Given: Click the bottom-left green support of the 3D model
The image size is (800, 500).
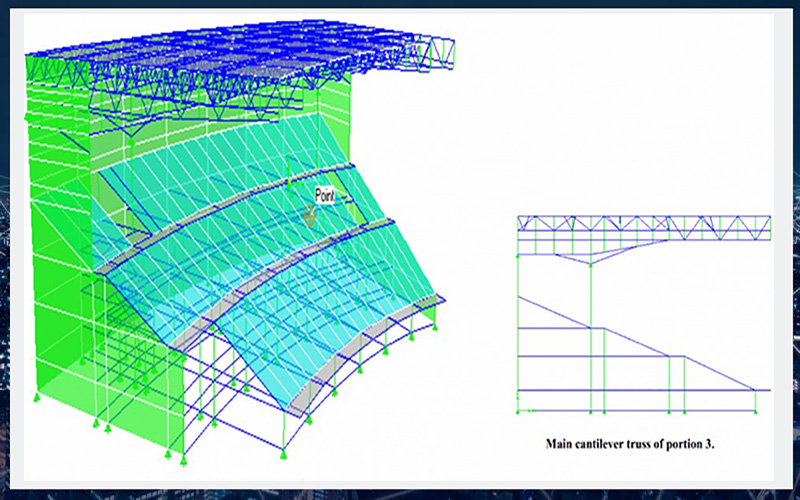Looking at the screenshot, I should pyautogui.click(x=37, y=398).
